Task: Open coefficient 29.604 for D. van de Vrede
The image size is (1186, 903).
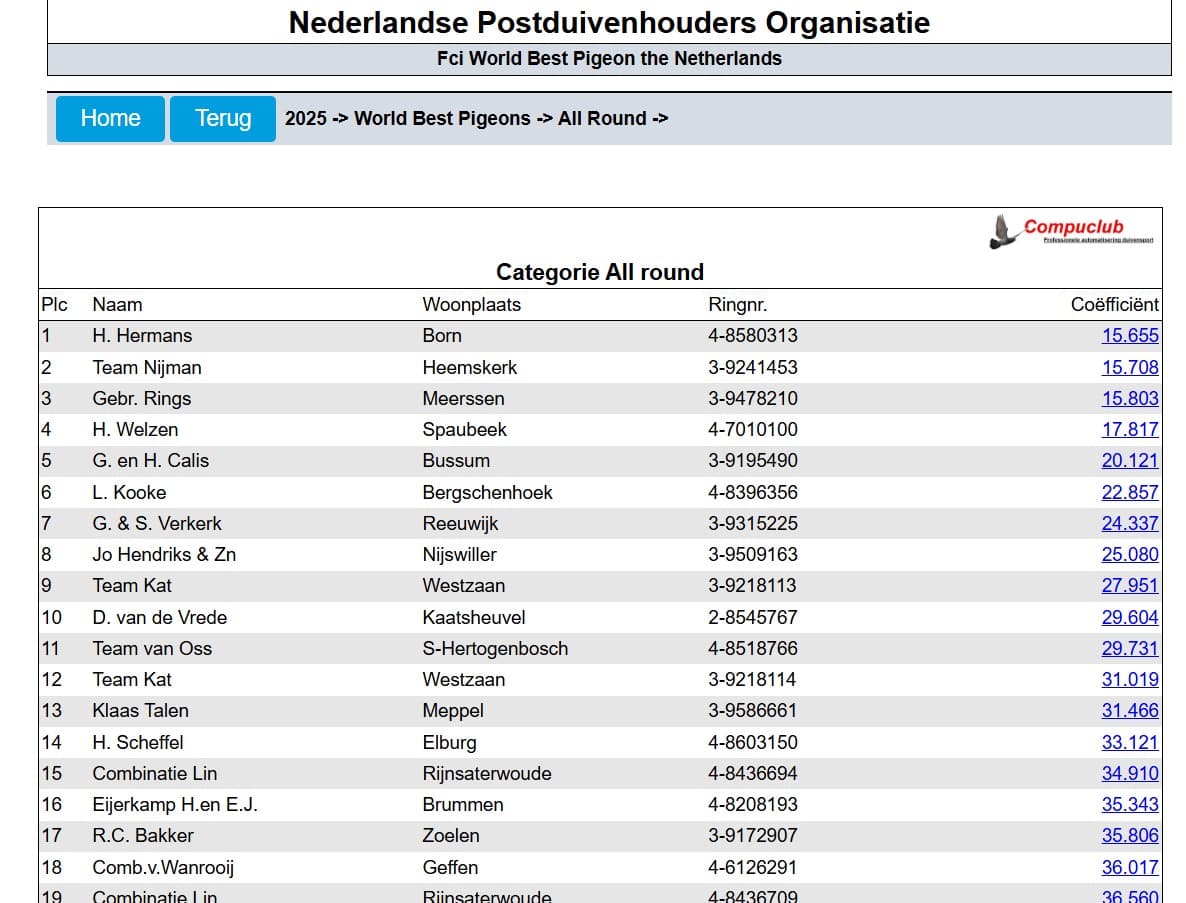Action: pyautogui.click(x=1130, y=617)
